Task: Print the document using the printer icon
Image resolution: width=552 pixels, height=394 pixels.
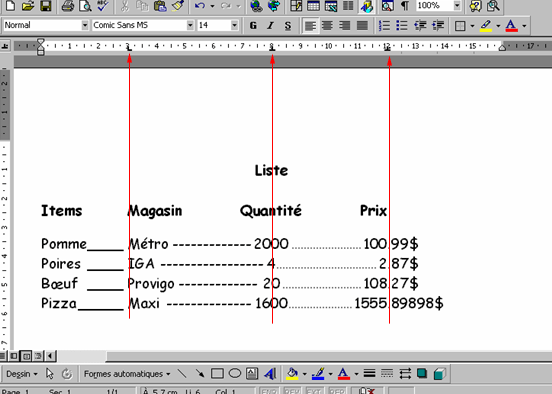Action: [68, 5]
